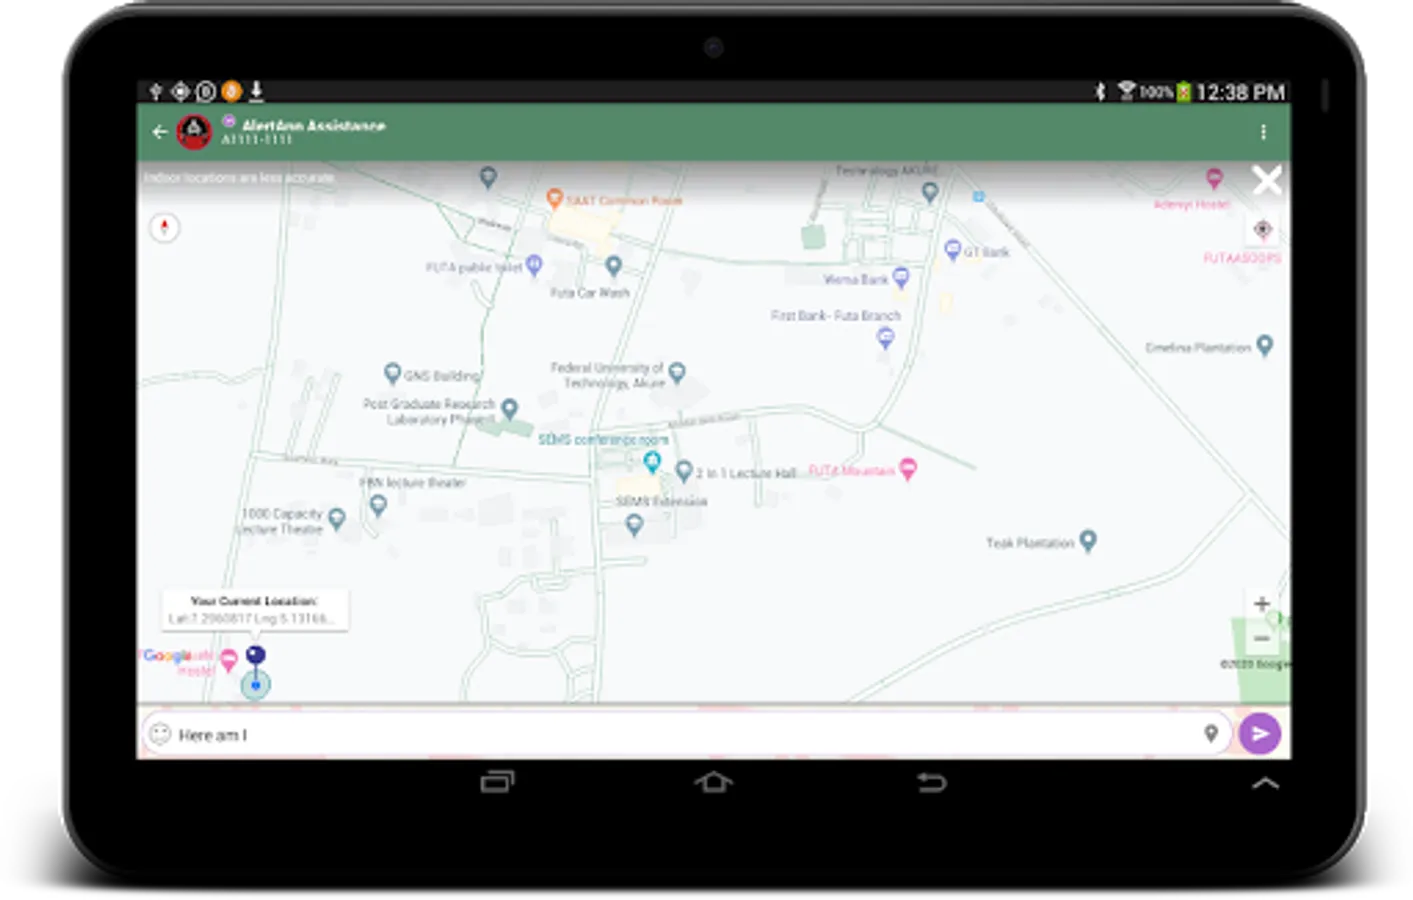Select the 1000 Capacity Lecture Theatre marker
This screenshot has width=1413, height=900.
(x=337, y=518)
